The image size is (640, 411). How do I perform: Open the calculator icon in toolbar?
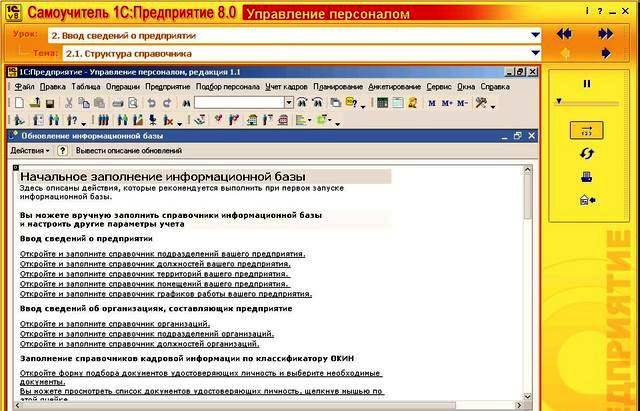(x=382, y=103)
